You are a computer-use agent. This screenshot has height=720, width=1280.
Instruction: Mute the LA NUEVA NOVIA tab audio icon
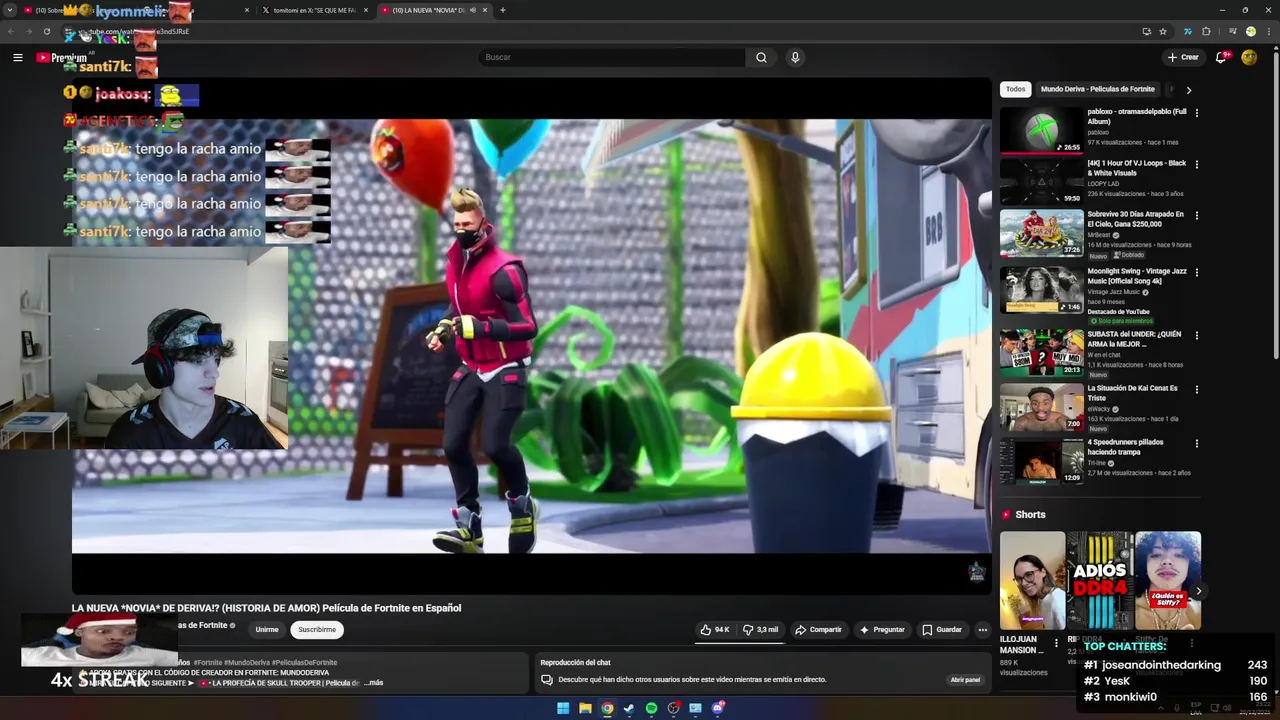click(474, 10)
